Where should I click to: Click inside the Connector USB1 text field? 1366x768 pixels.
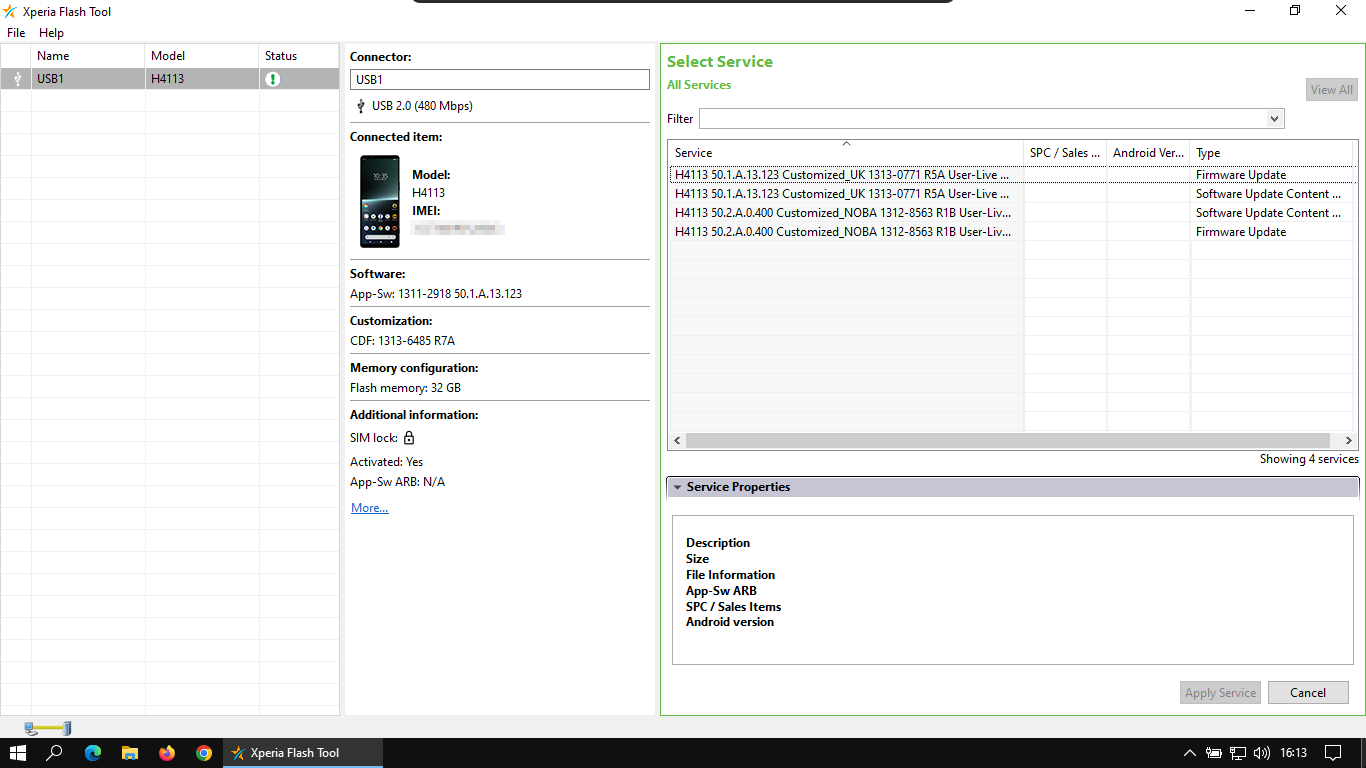tap(500, 80)
